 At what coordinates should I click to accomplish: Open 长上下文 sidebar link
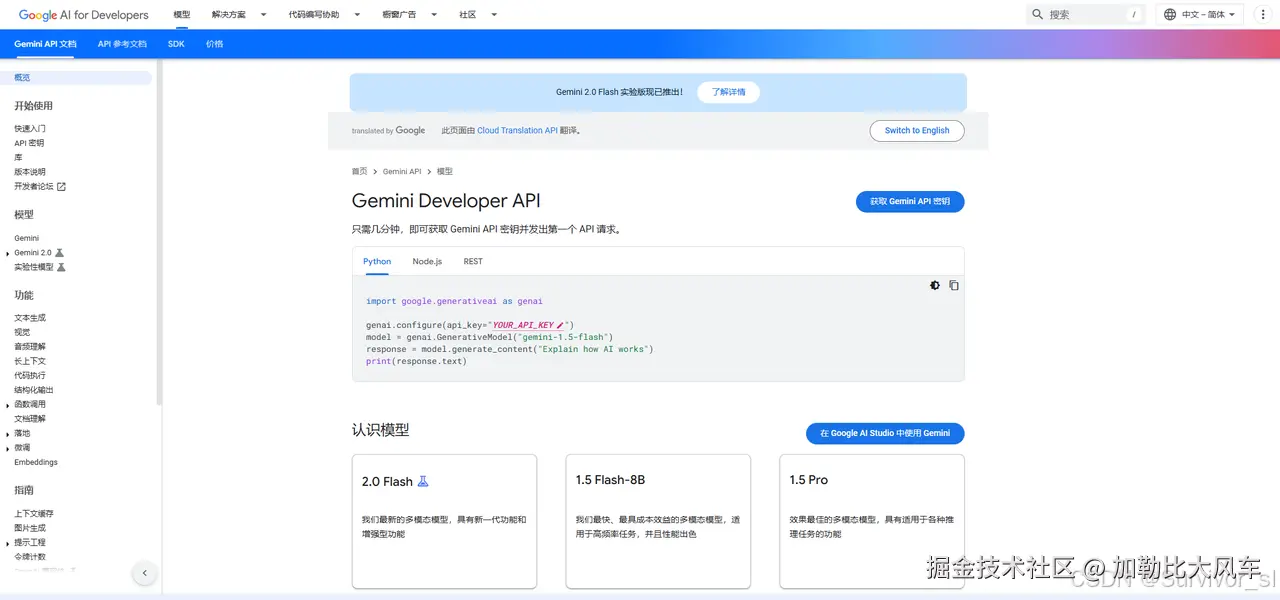(30, 361)
